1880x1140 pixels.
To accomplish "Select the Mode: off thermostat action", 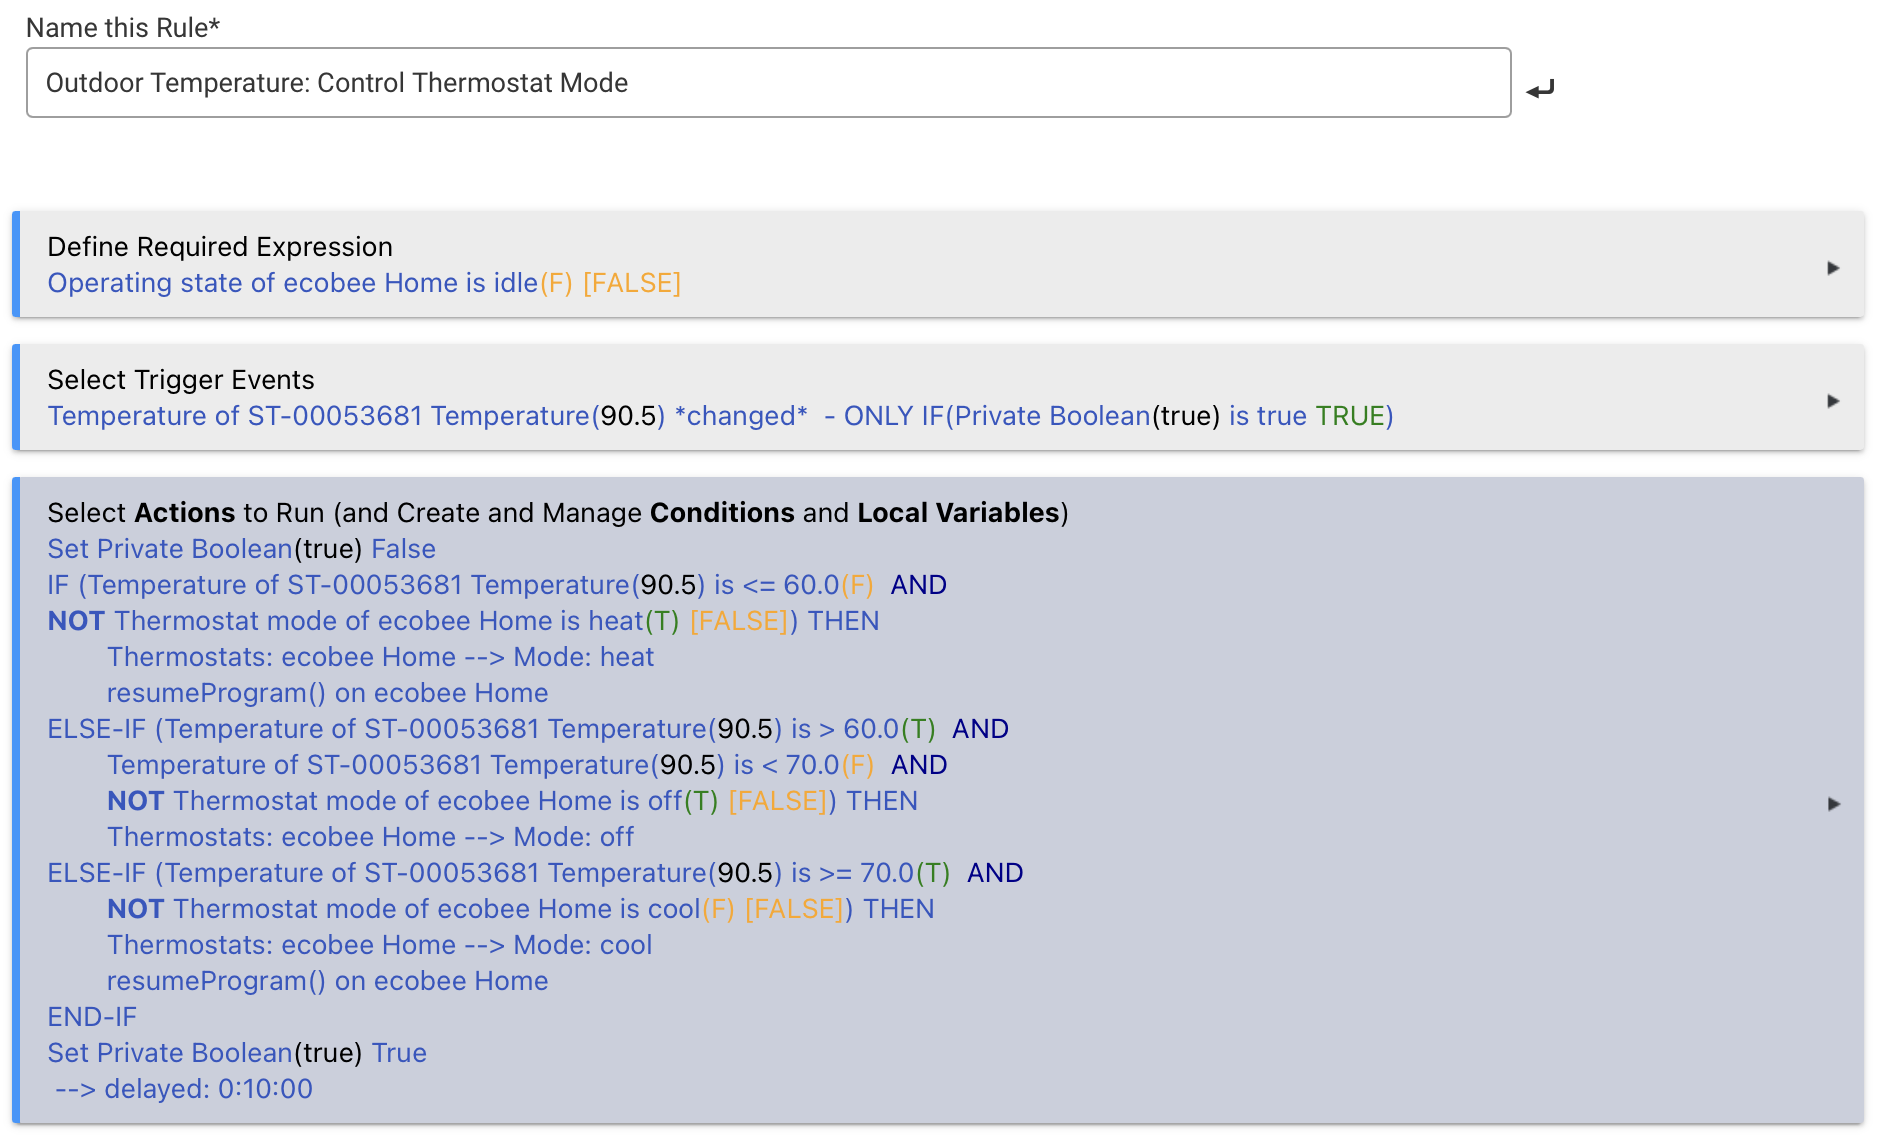I will click(371, 837).
